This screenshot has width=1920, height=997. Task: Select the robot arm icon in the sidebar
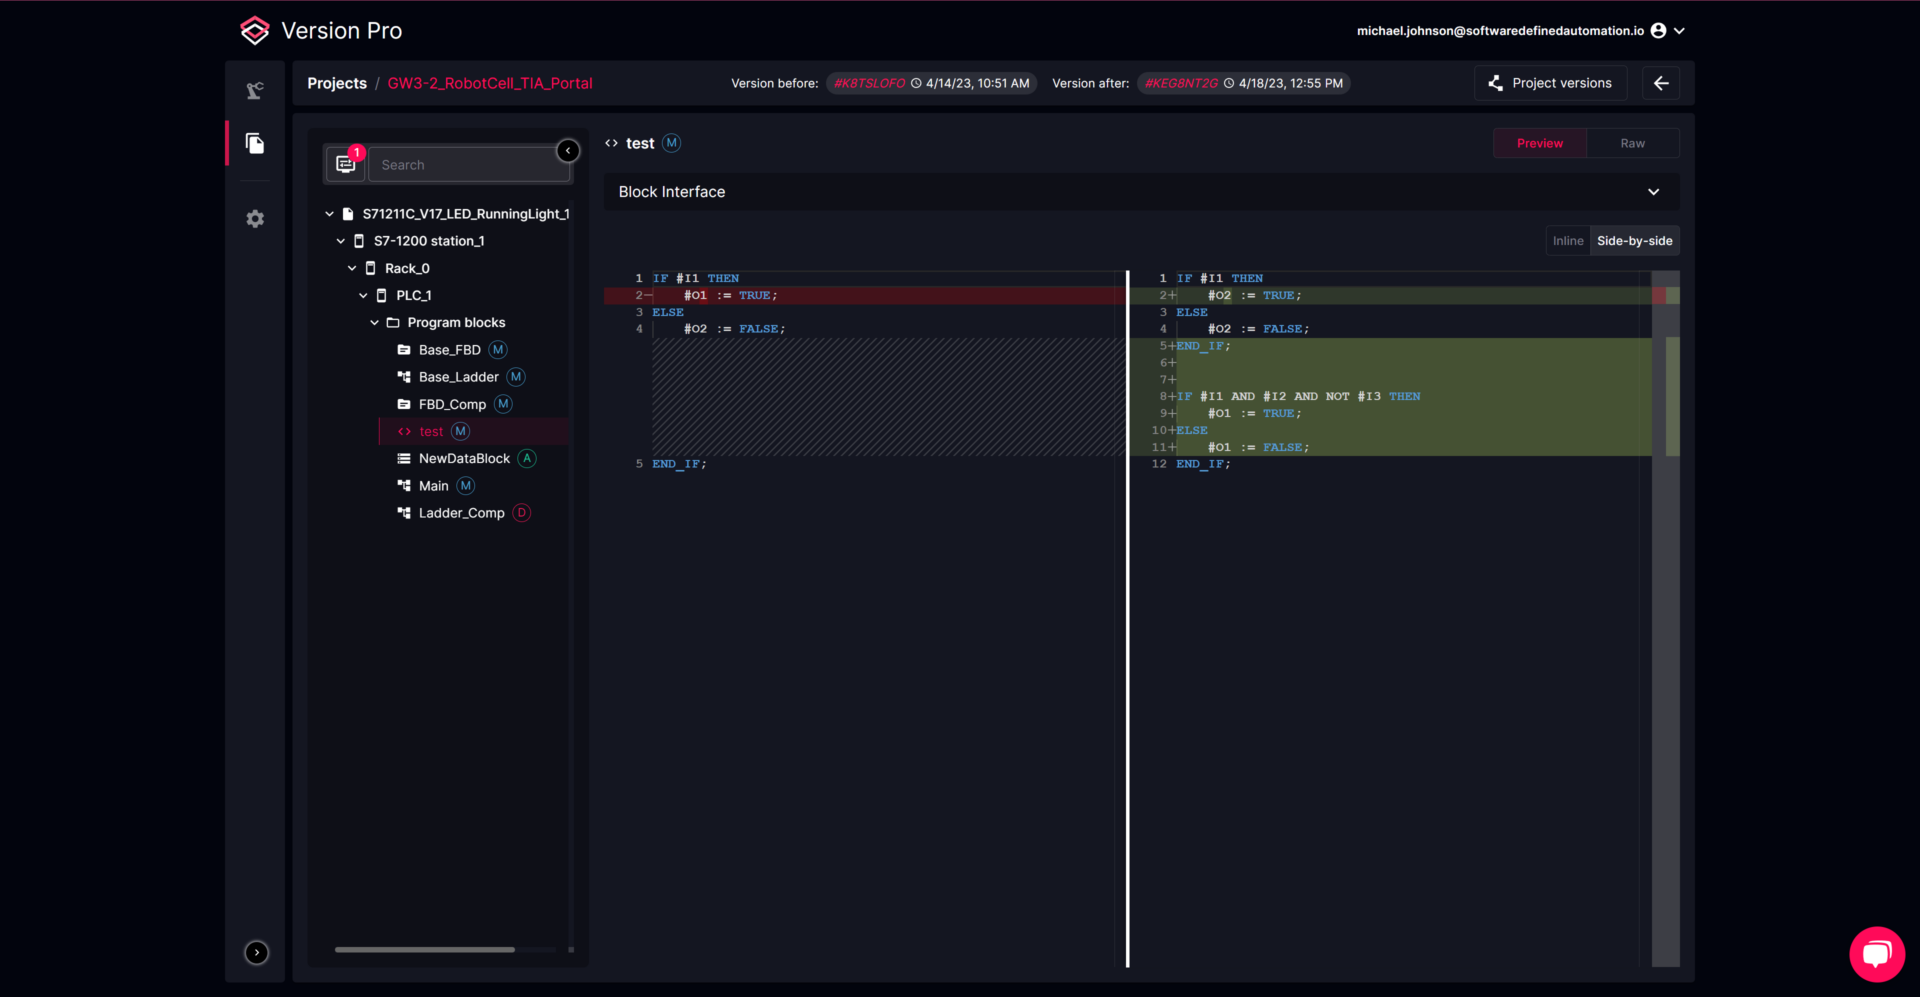[255, 90]
